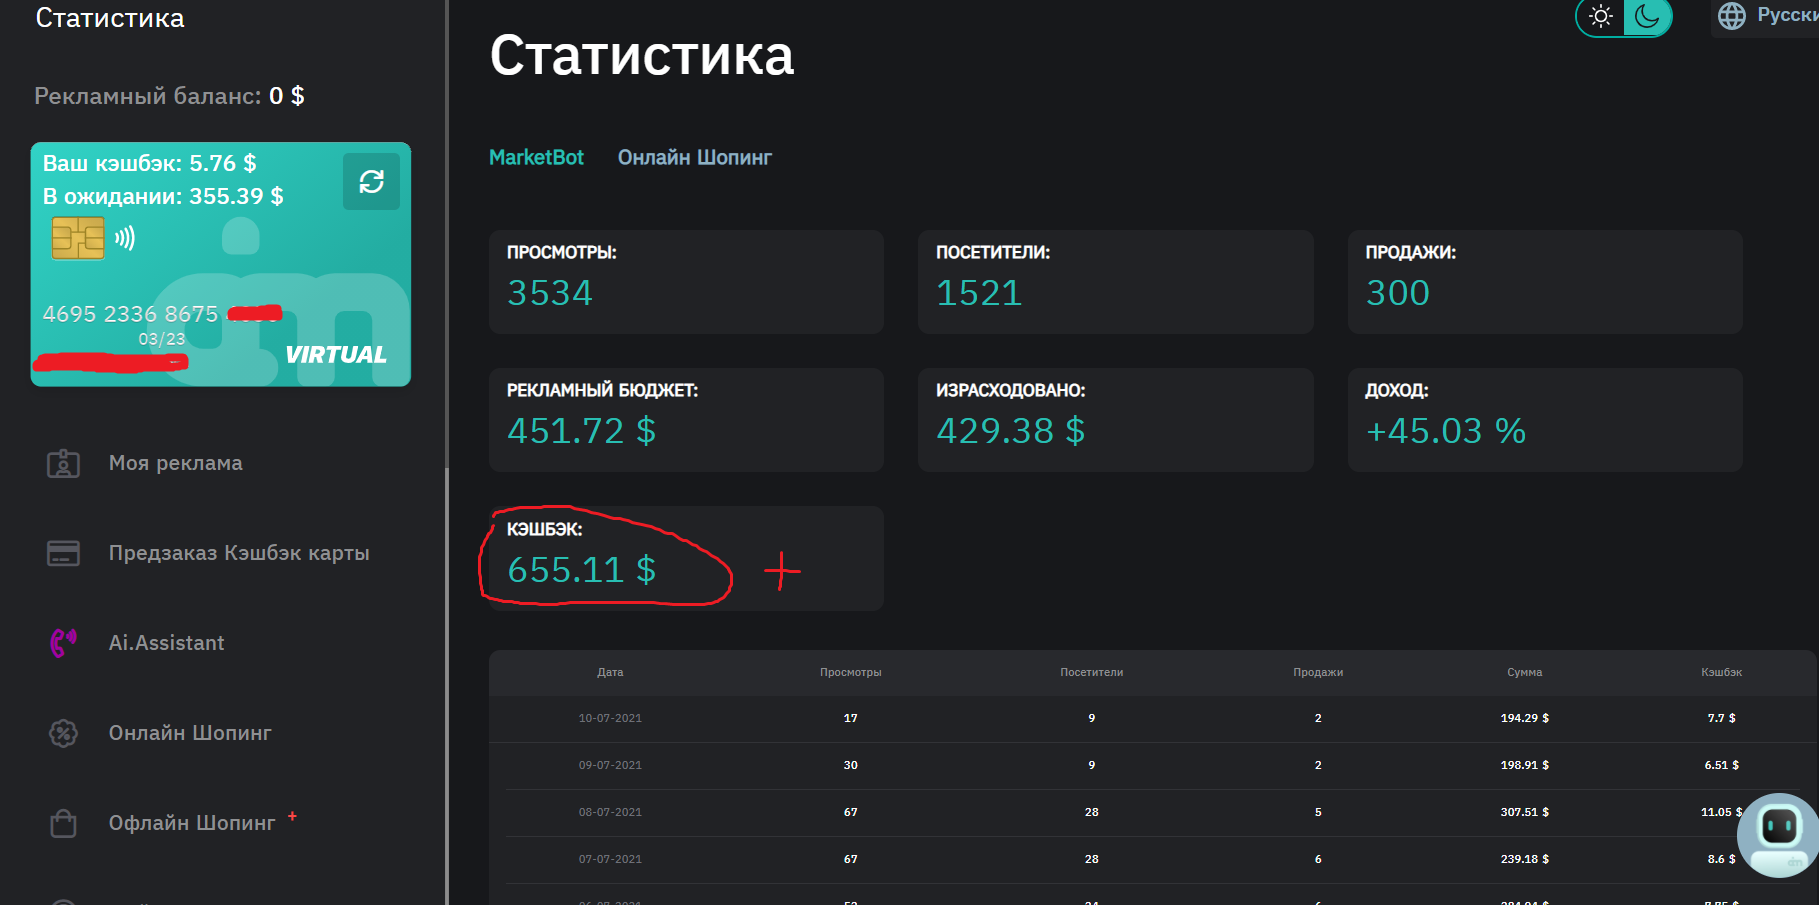
Task: Click the Моя реклама sidebar icon
Action: (63, 463)
